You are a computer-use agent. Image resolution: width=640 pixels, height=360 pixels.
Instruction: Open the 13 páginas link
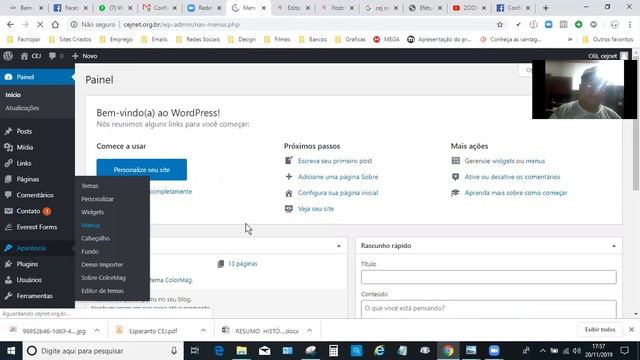pyautogui.click(x=242, y=264)
